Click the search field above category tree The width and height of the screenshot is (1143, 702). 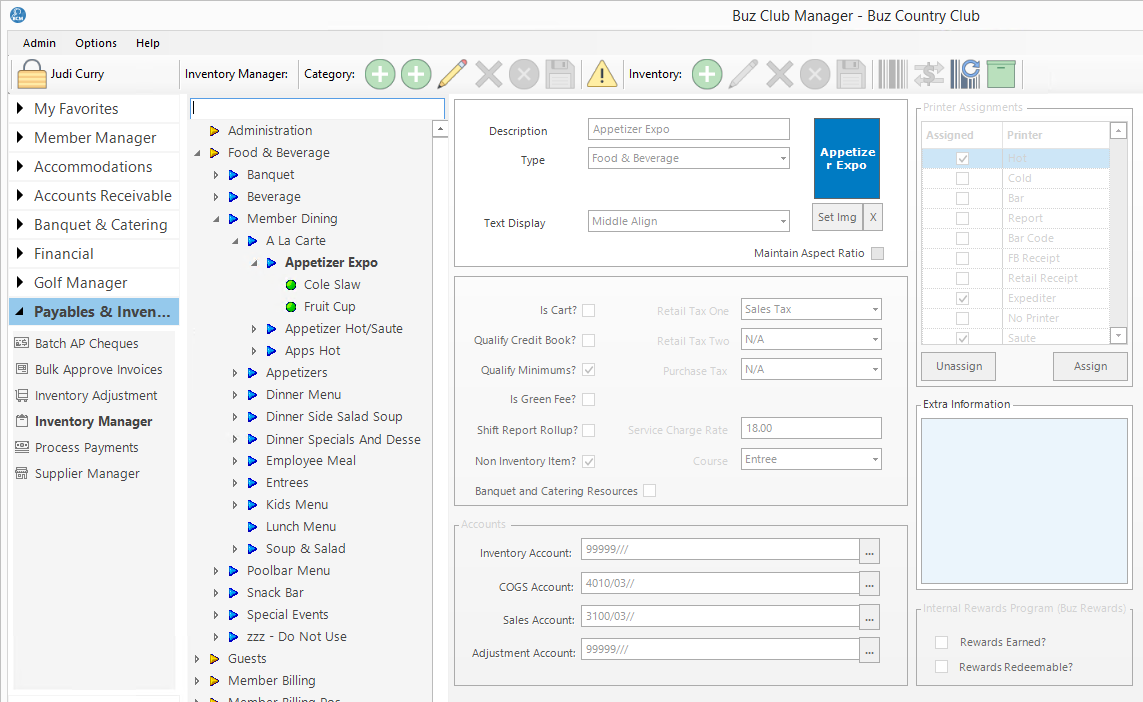click(x=317, y=108)
